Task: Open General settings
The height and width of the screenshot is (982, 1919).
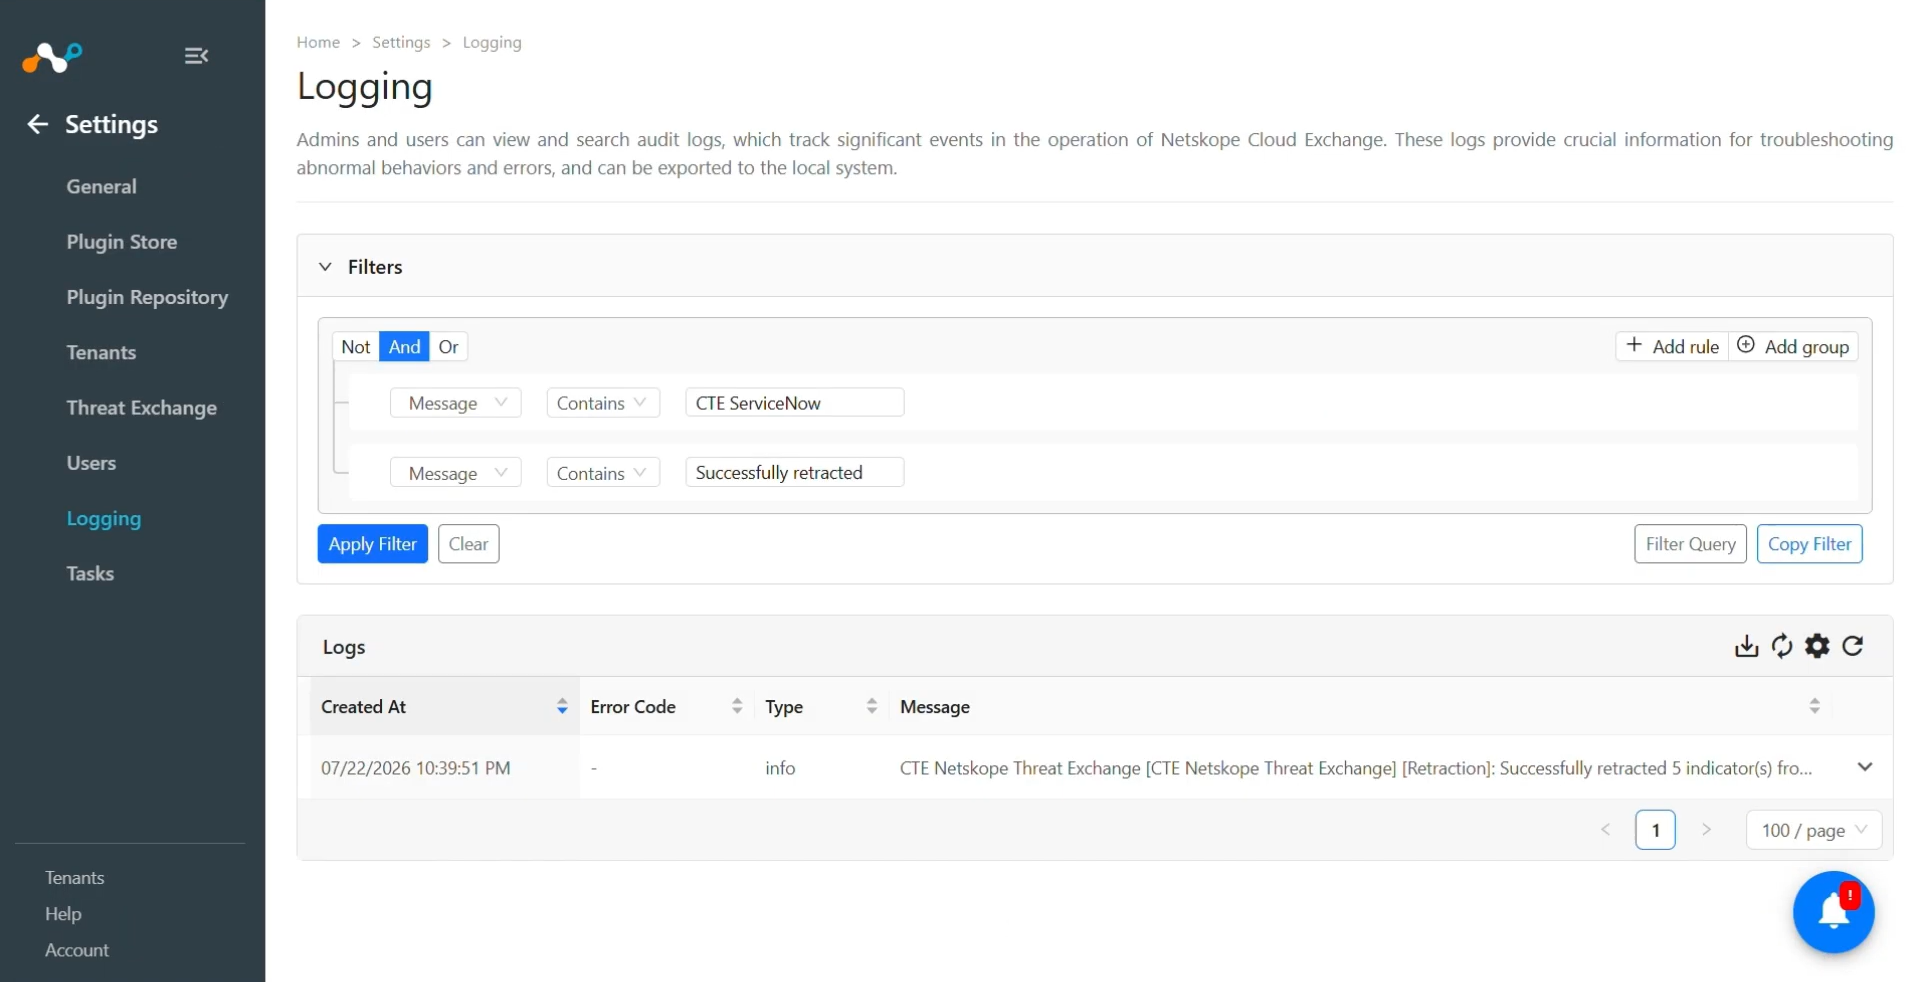Action: point(101,187)
